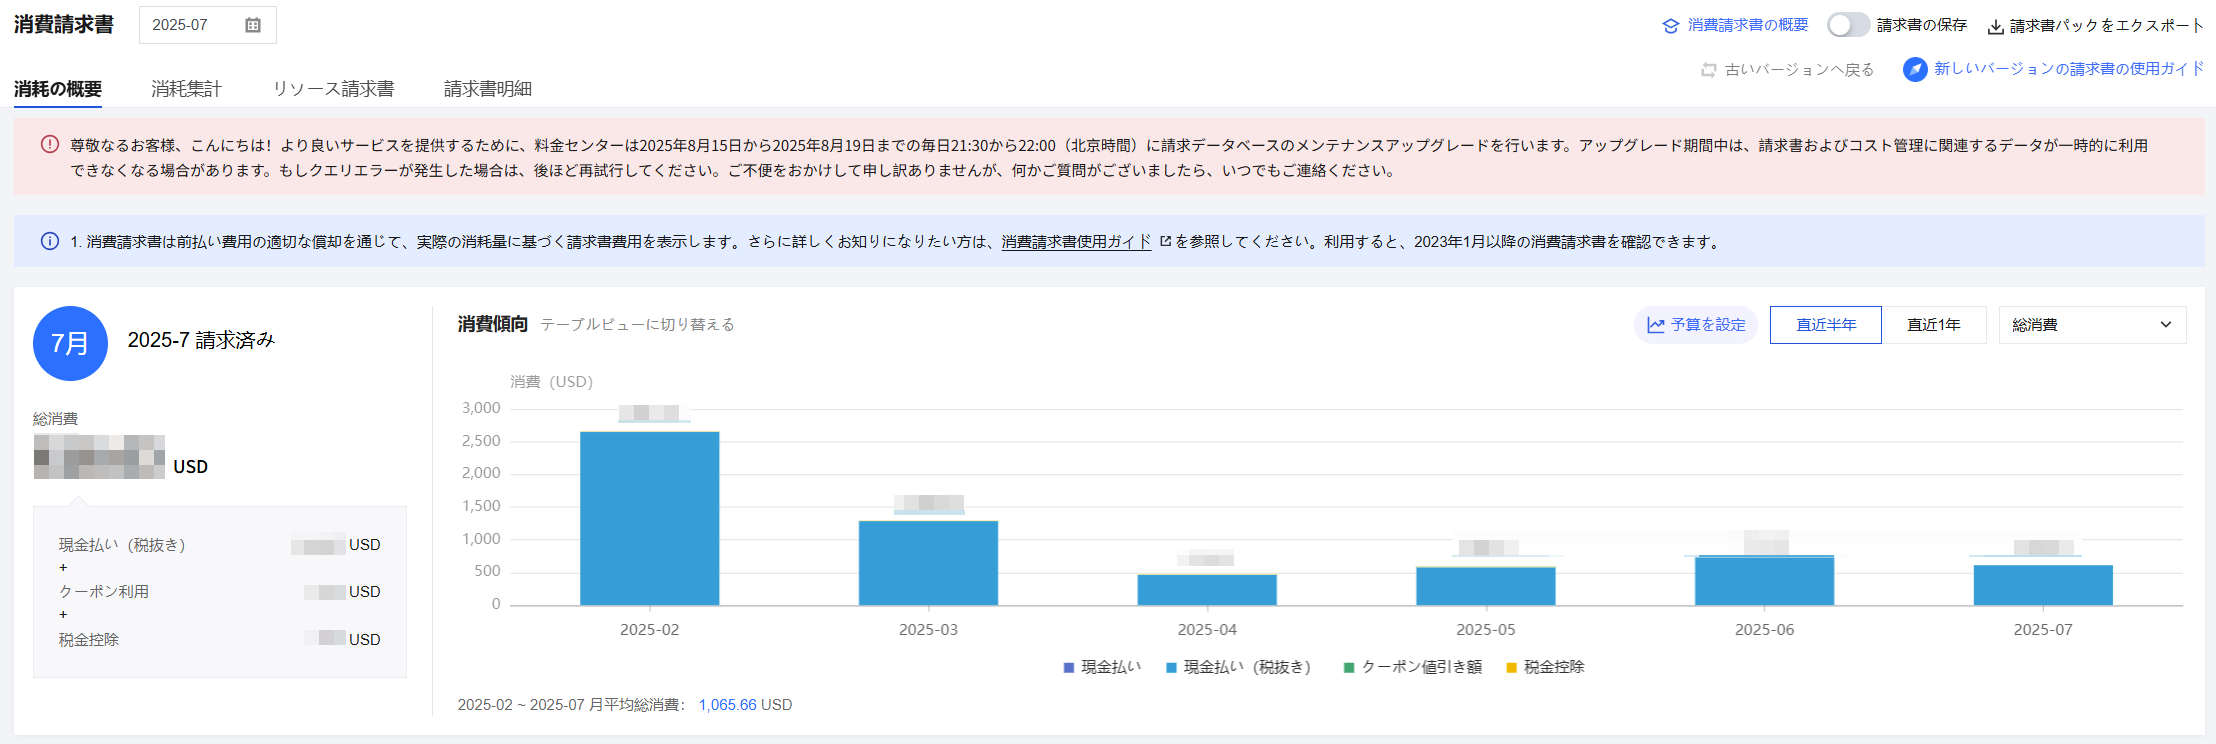Click the 3,000 y-axis label
Screen dimensions: 2216x744
click(x=481, y=408)
